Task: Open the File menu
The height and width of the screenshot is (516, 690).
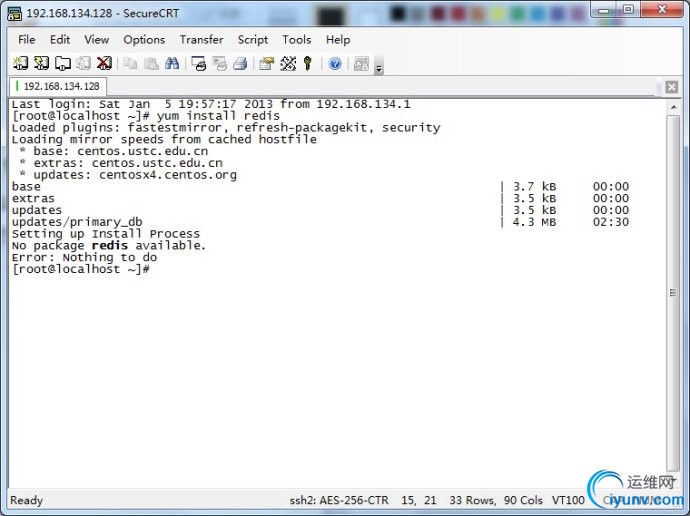Action: [x=26, y=40]
